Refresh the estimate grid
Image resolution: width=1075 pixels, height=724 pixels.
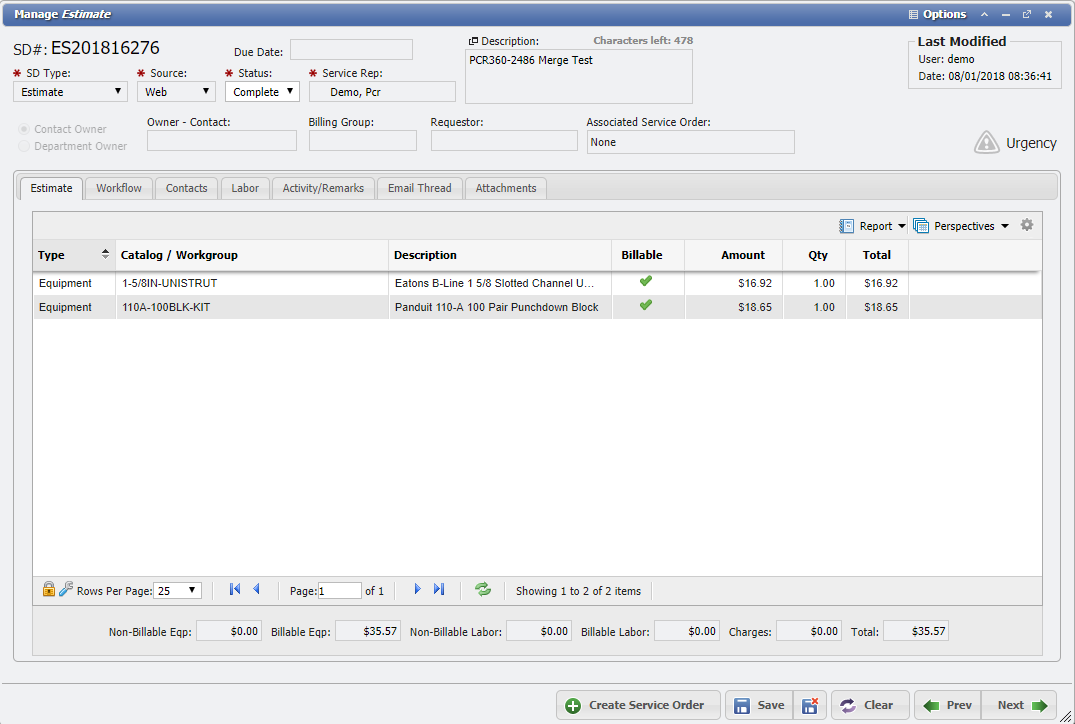483,590
